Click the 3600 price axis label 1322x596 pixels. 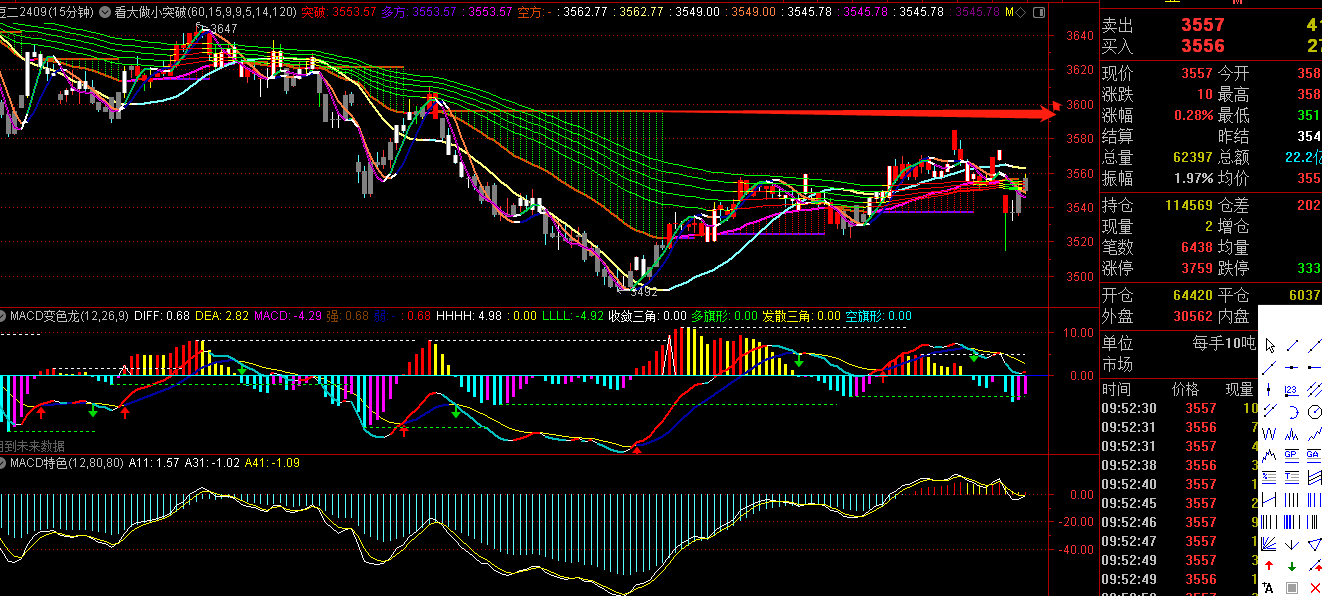[x=1080, y=105]
